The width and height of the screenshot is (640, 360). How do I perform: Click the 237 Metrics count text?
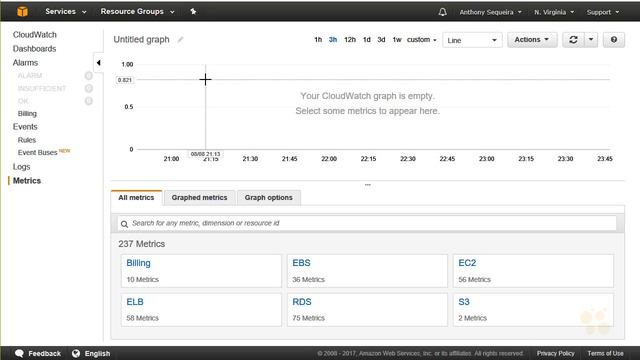pos(142,244)
